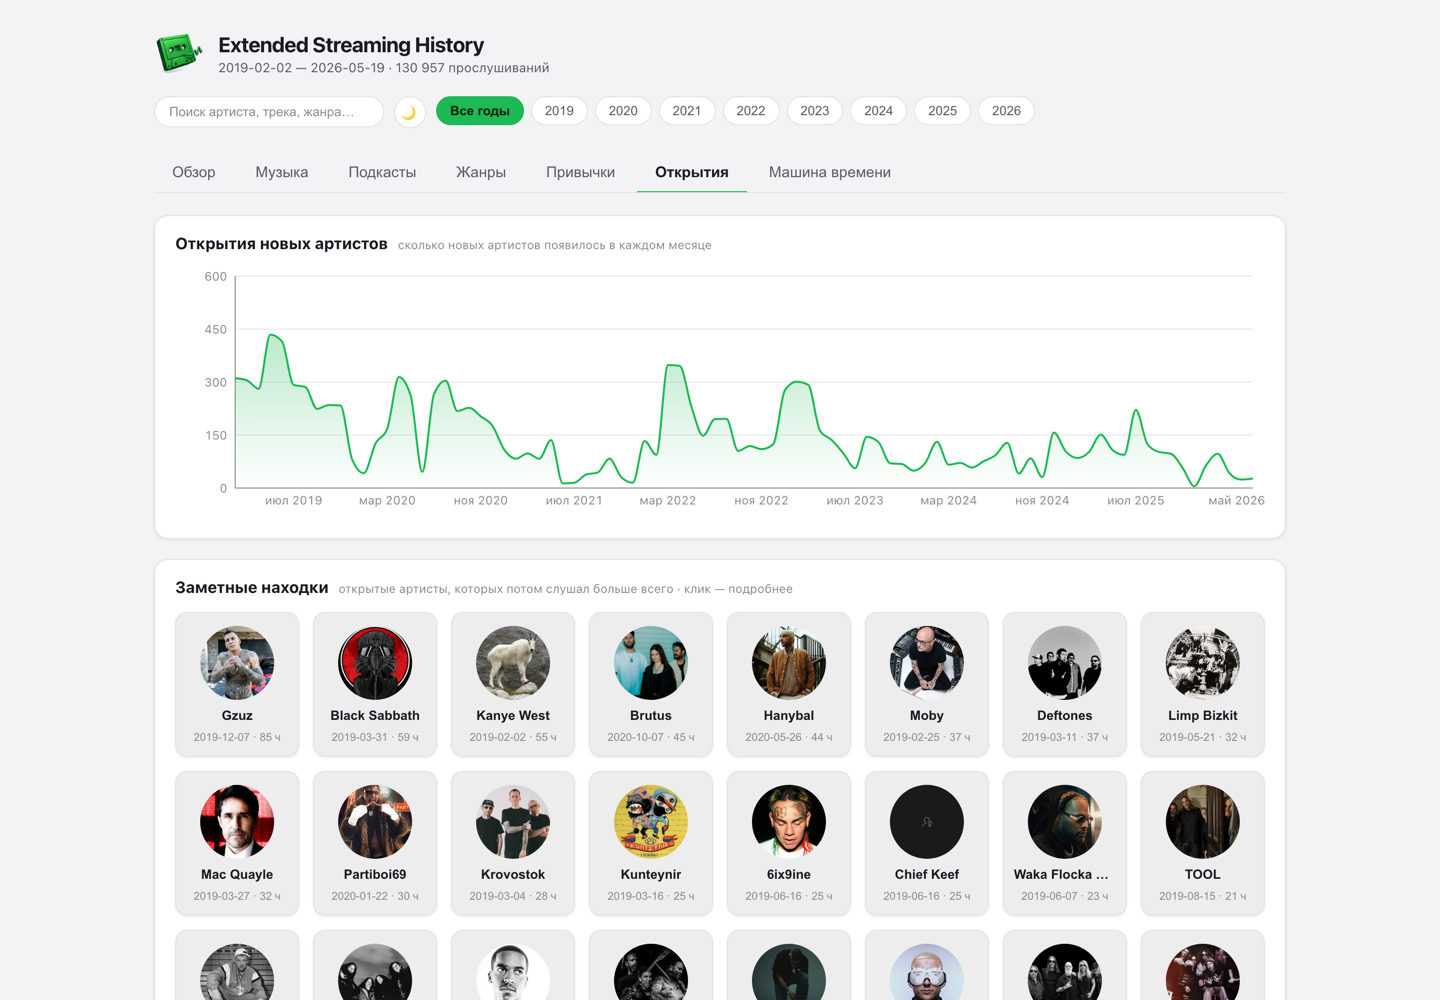Image resolution: width=1440 pixels, height=1000 pixels.
Task: Click the 'Extended Streaming History' title
Action: tap(351, 45)
